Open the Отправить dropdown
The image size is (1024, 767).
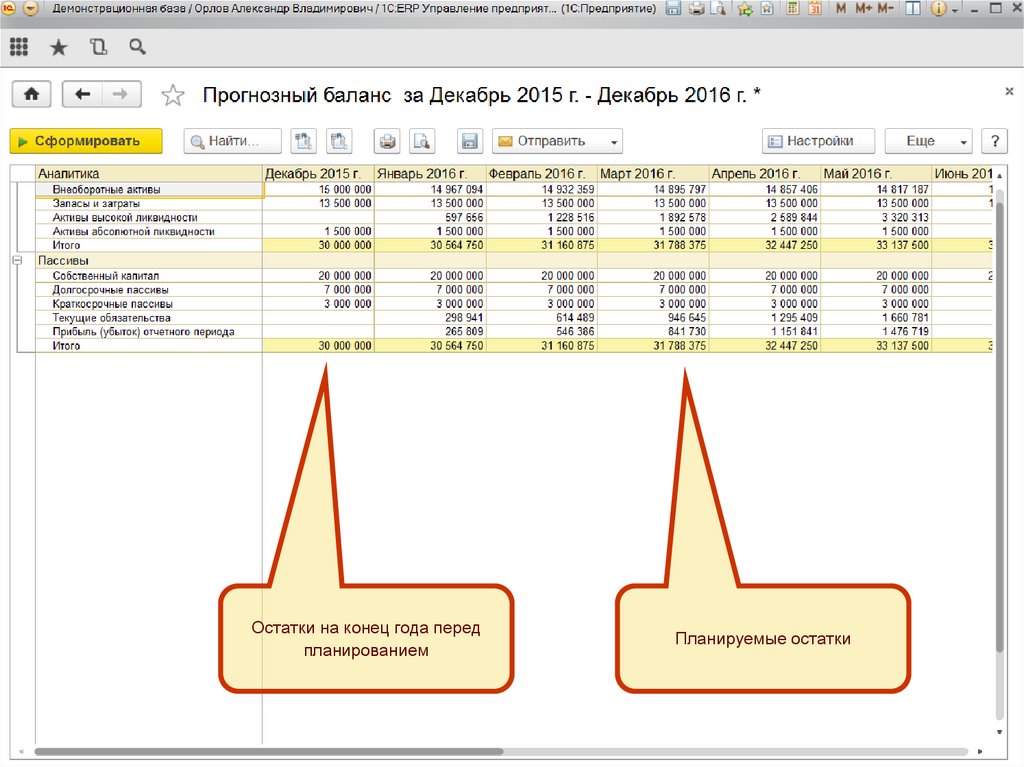557,141
